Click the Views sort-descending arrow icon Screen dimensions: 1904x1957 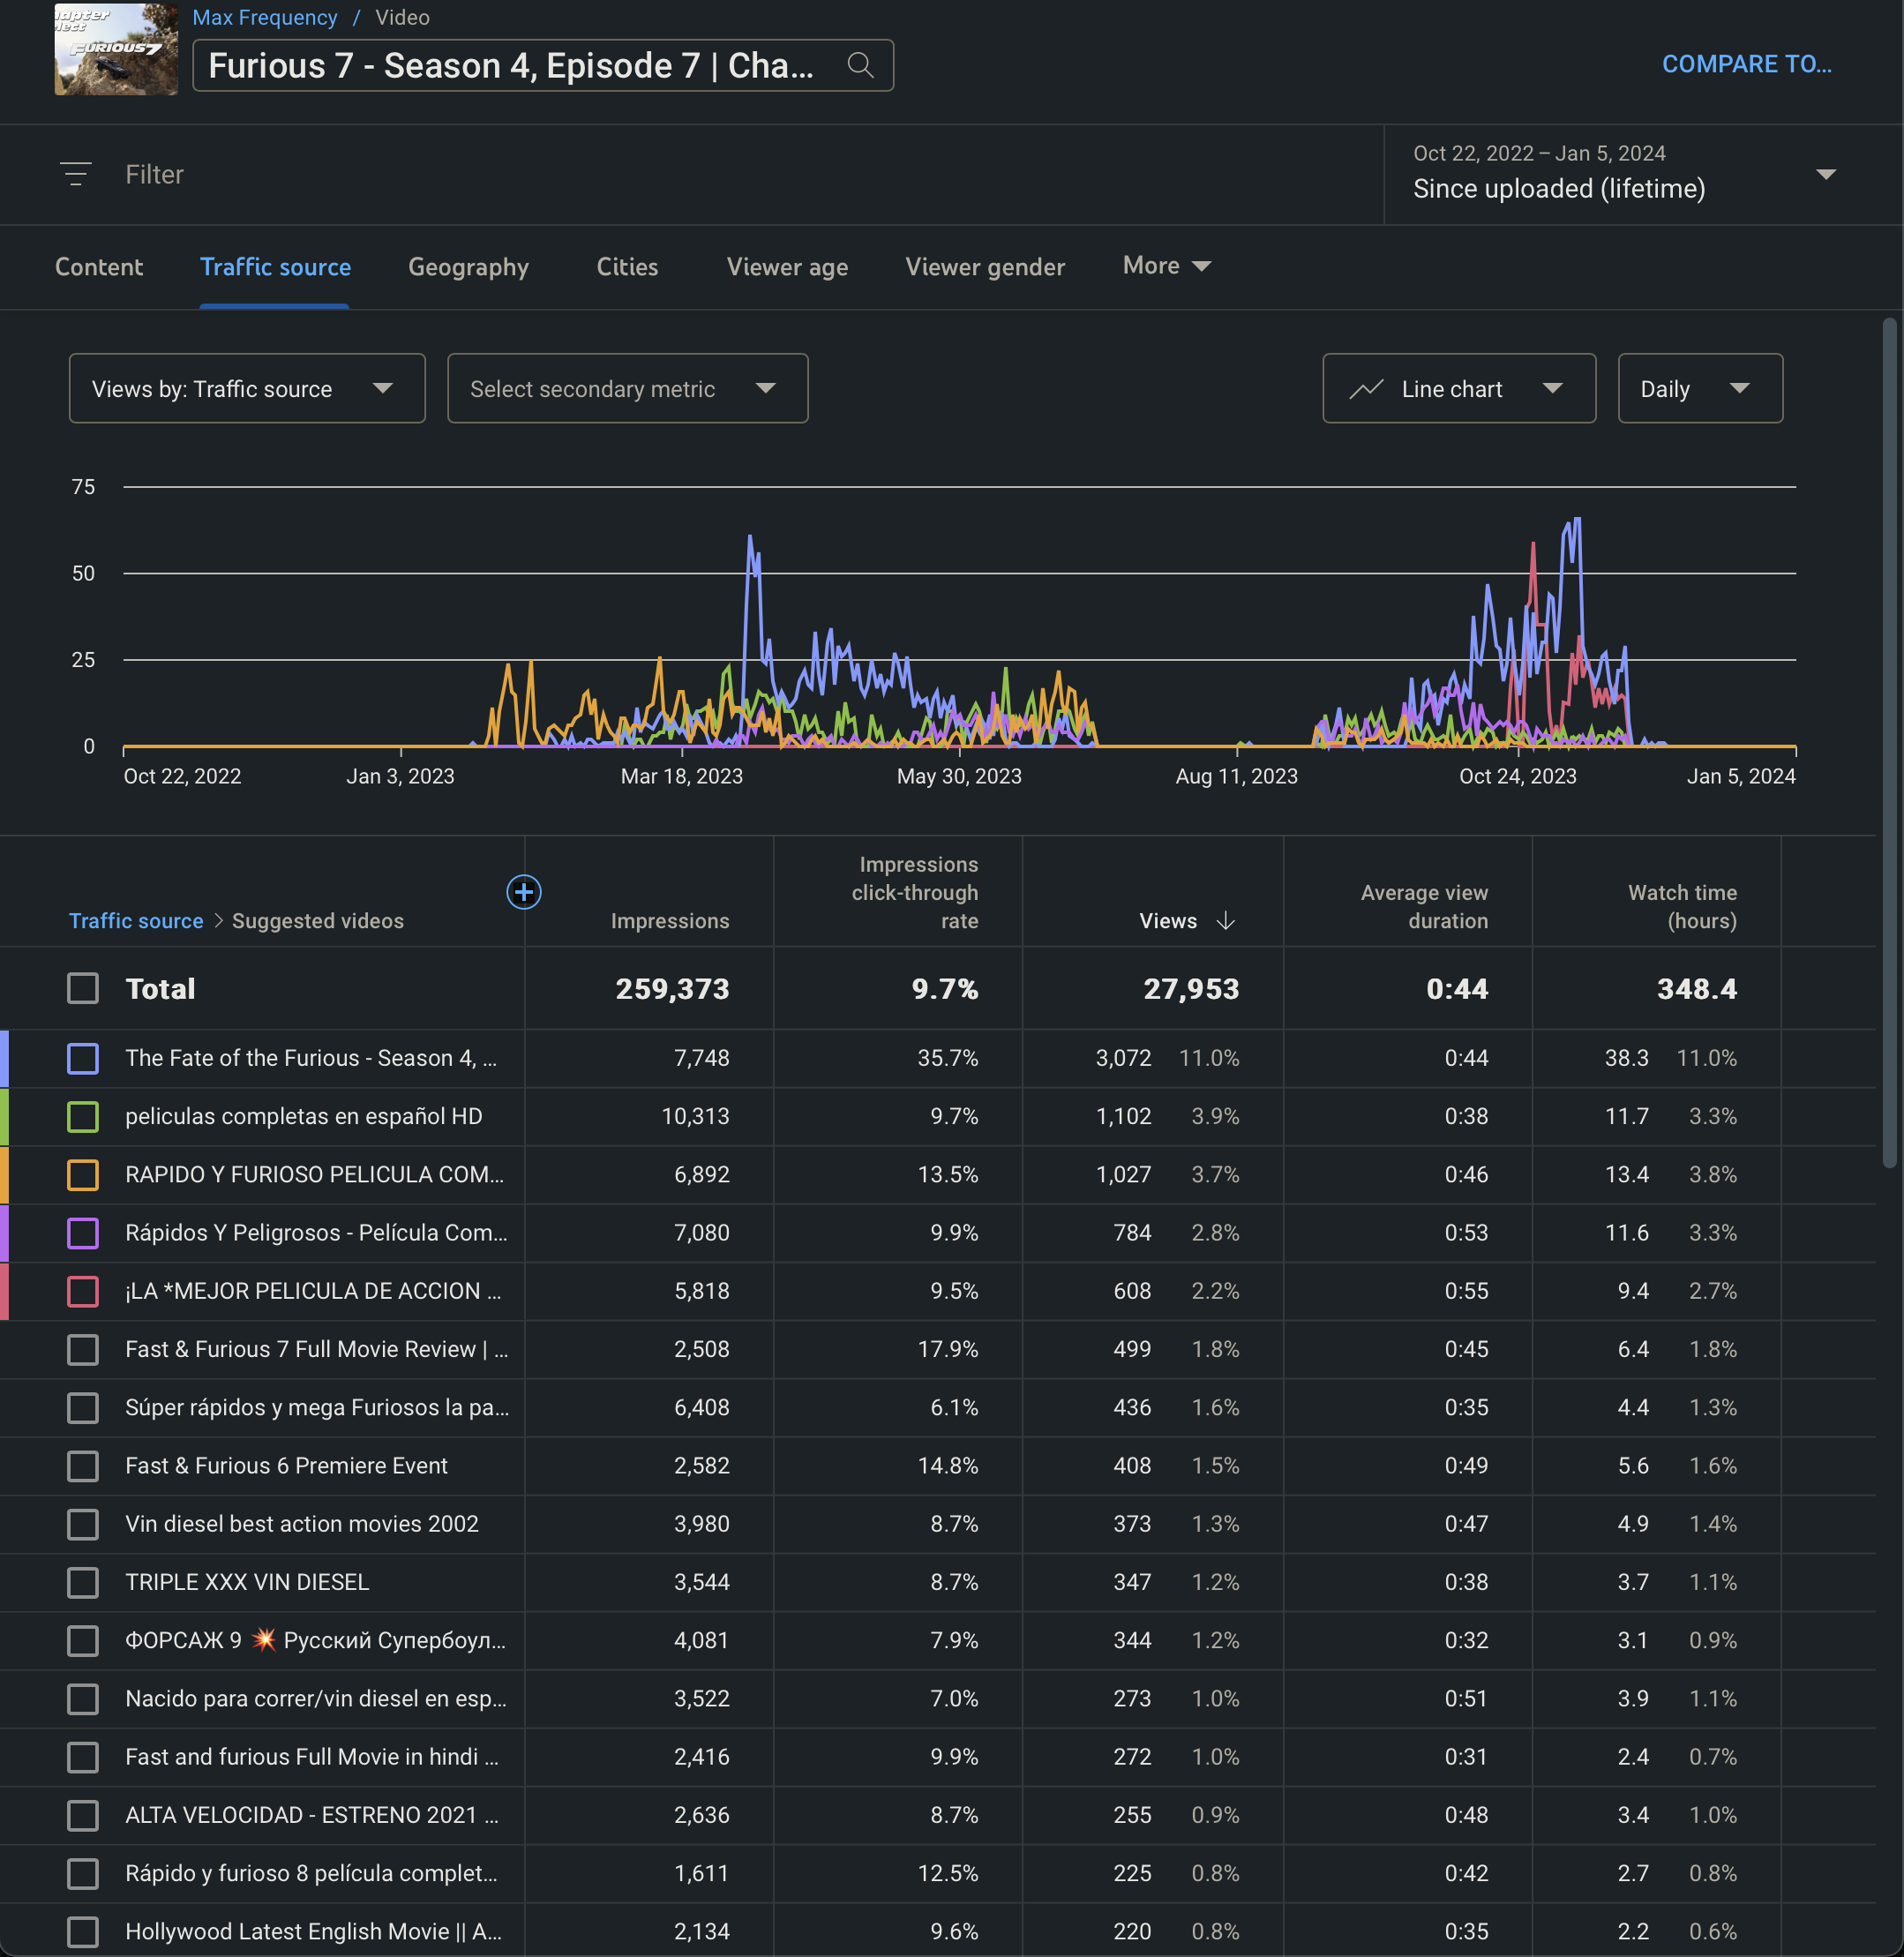1226,921
